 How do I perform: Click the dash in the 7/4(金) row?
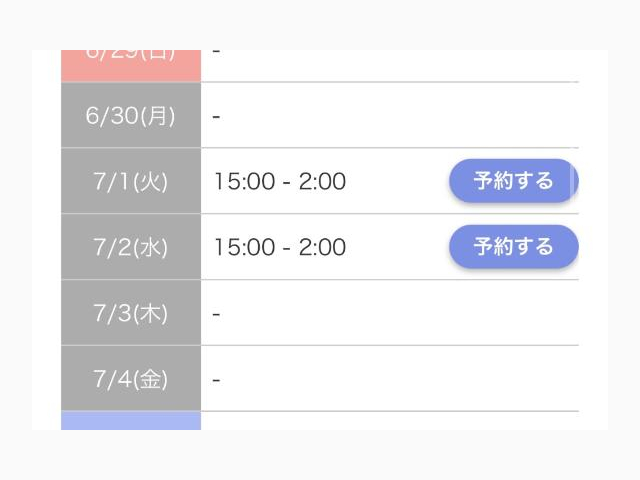(x=216, y=380)
